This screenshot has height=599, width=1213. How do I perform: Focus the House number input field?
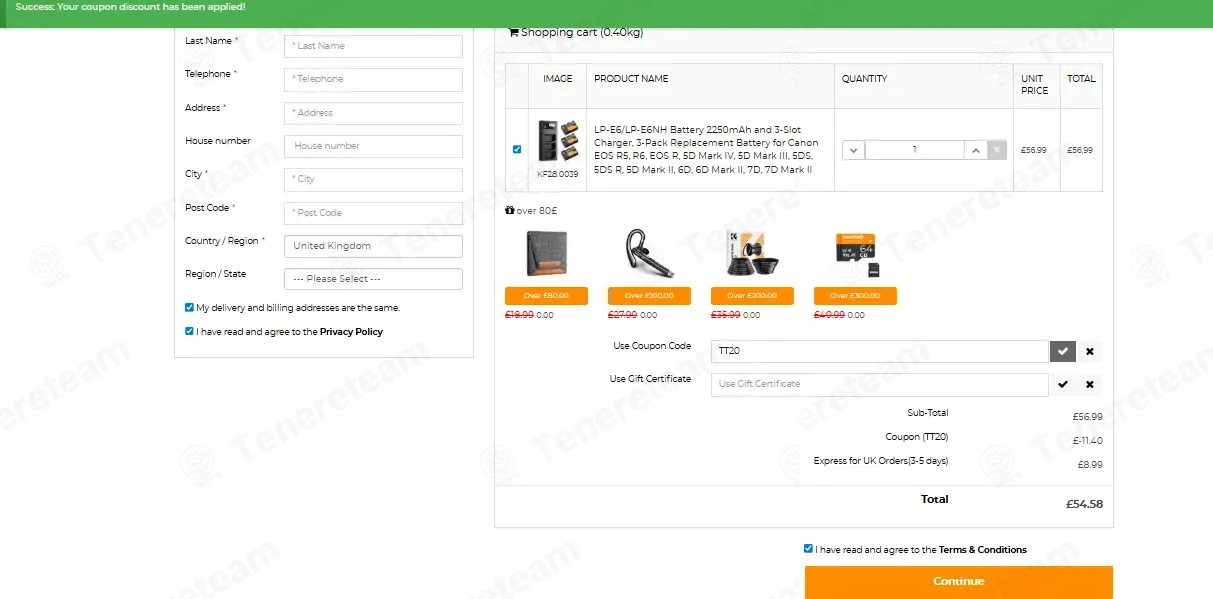tap(373, 146)
